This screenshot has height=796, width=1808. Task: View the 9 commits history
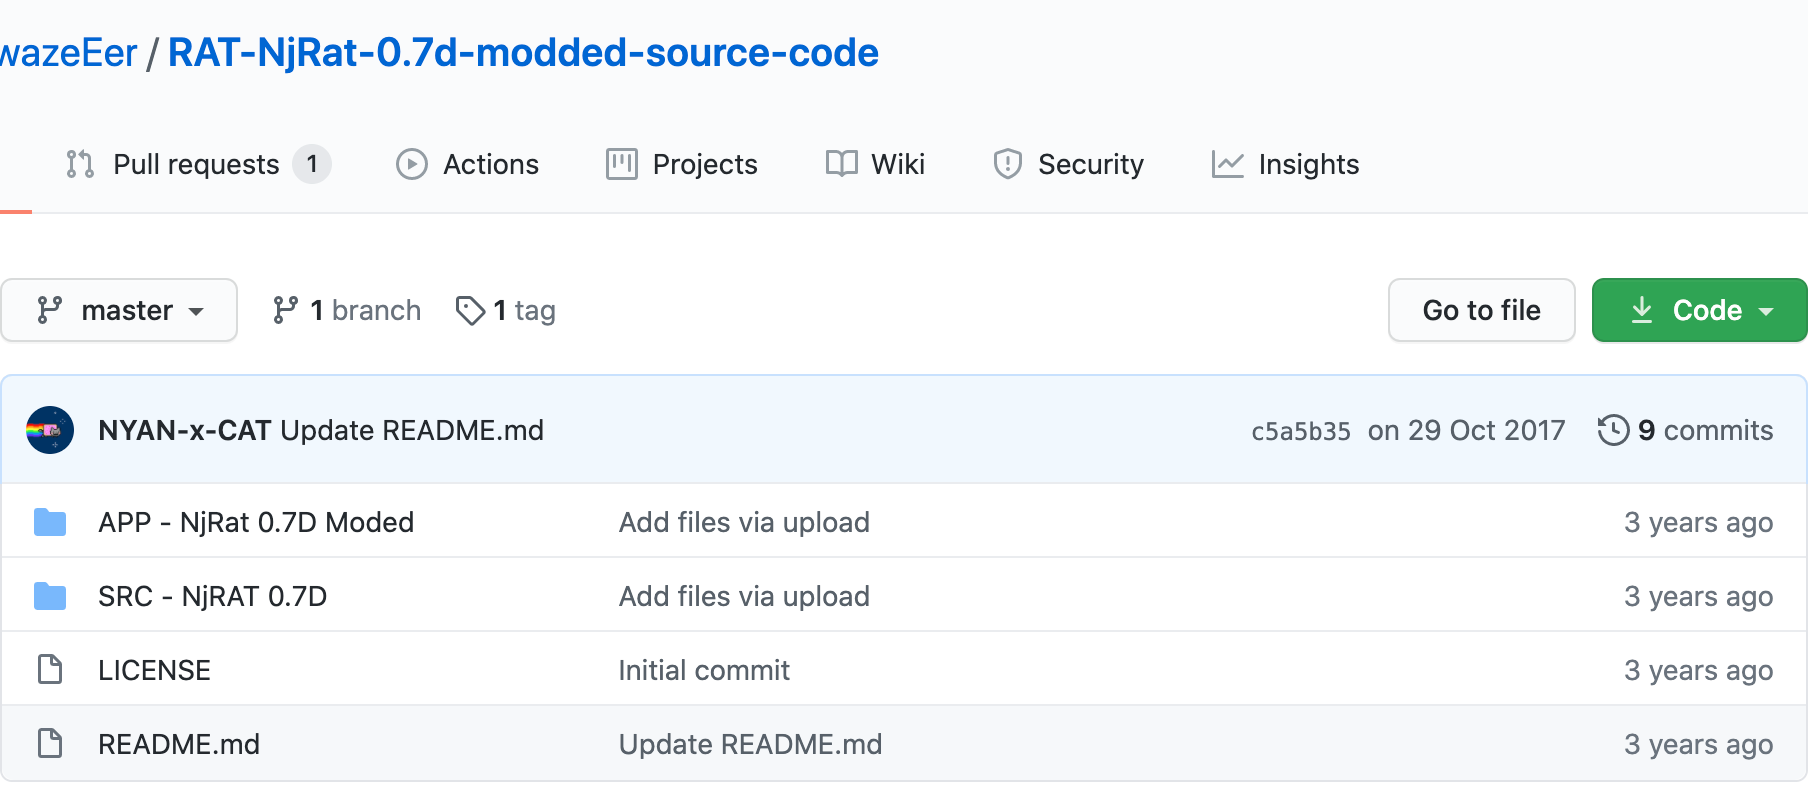pyautogui.click(x=1686, y=430)
